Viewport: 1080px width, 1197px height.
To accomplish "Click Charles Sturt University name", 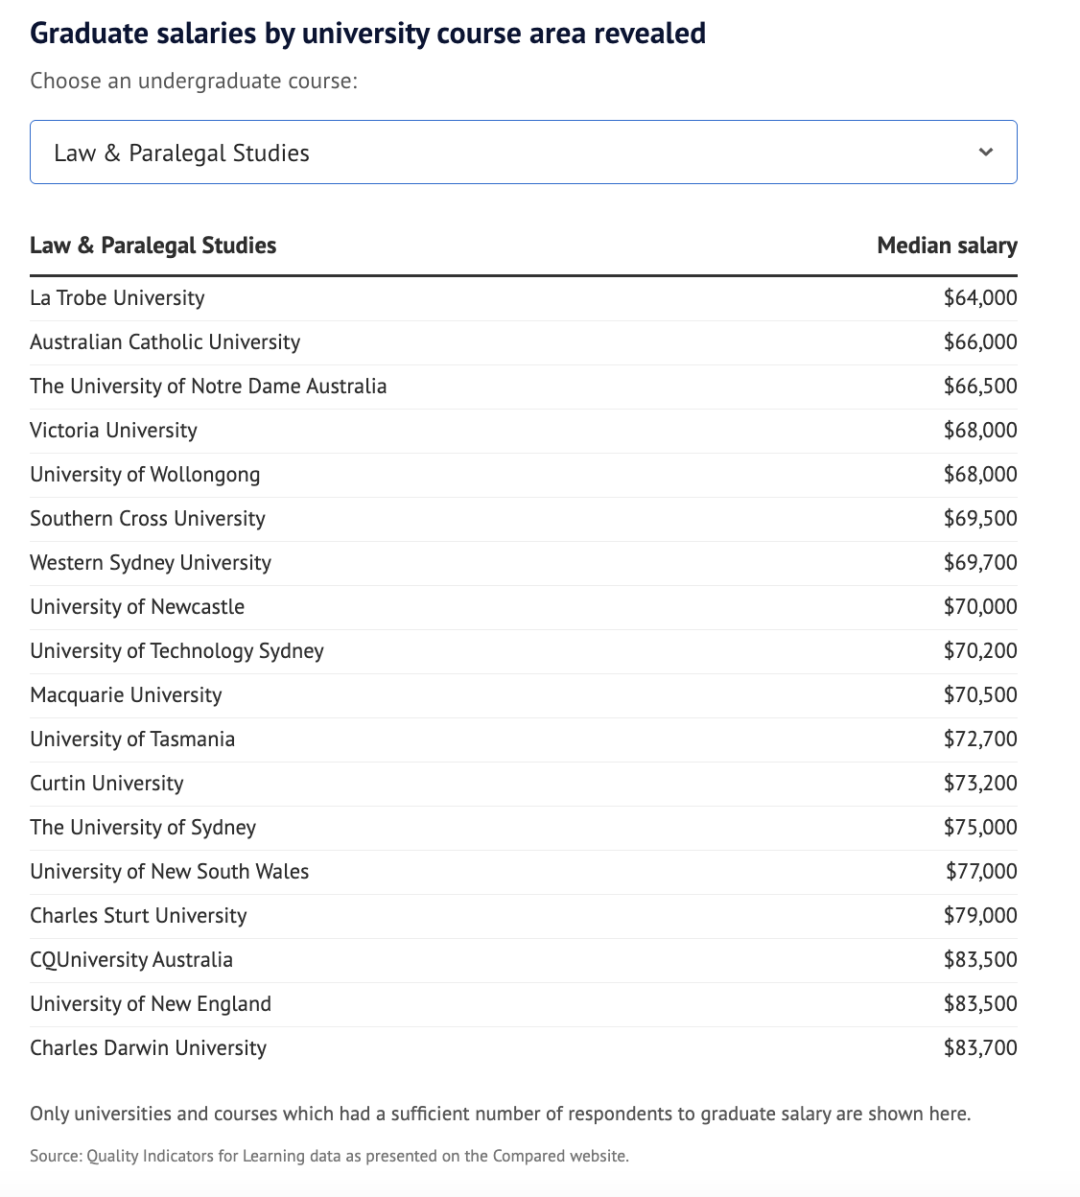I will pos(138,915).
